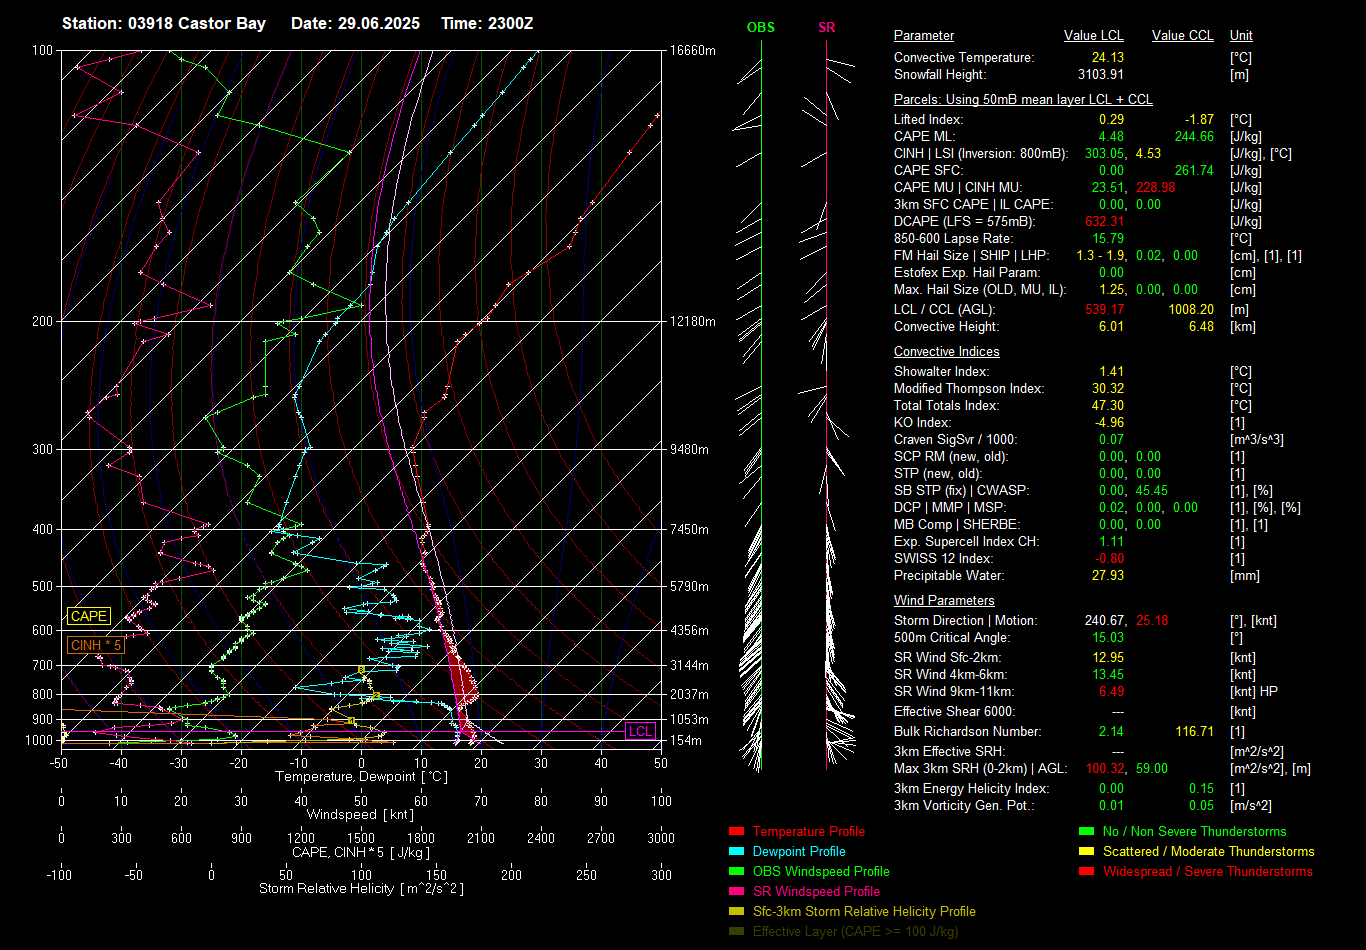Click the 'Convective Indices' section heading
1366x950 pixels.
coord(946,351)
